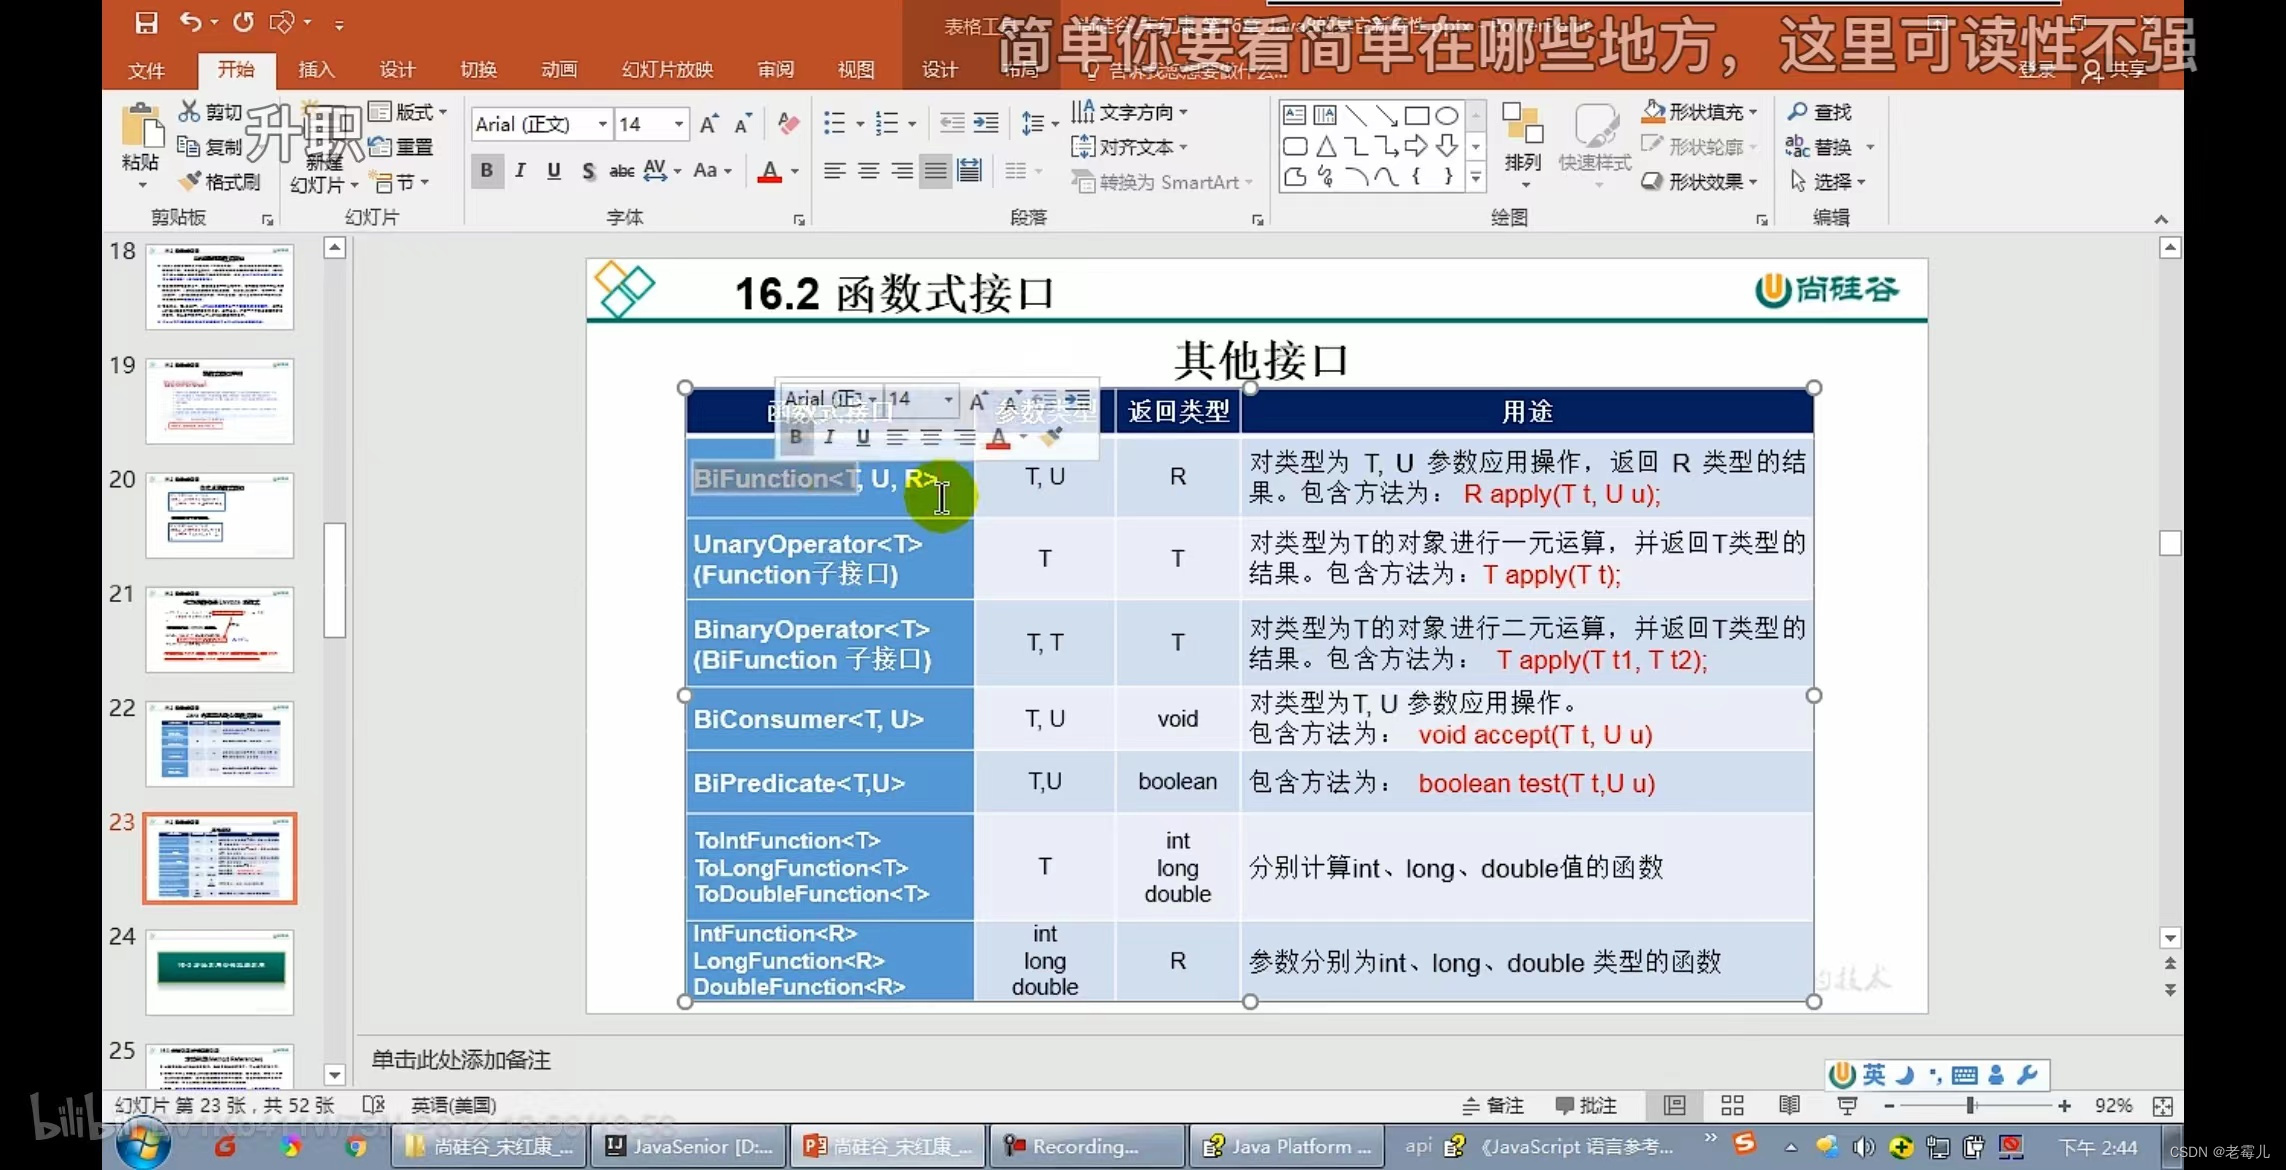Click the Save icon in quick access toolbar
Screen dimensions: 2286x1170
(147, 22)
